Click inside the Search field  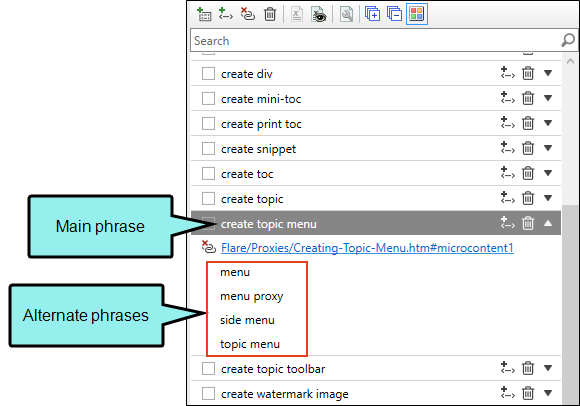point(384,40)
